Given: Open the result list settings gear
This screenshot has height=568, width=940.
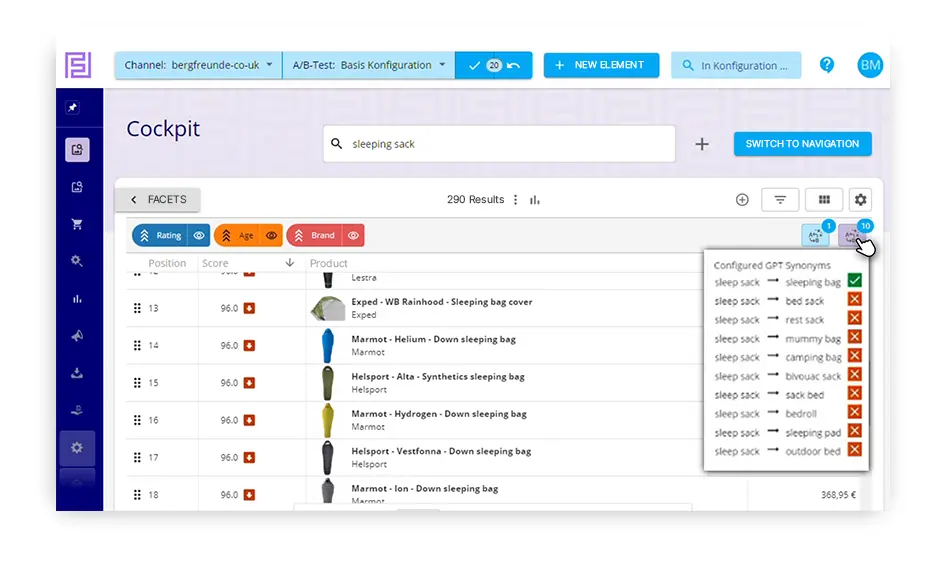Looking at the screenshot, I should (860, 200).
